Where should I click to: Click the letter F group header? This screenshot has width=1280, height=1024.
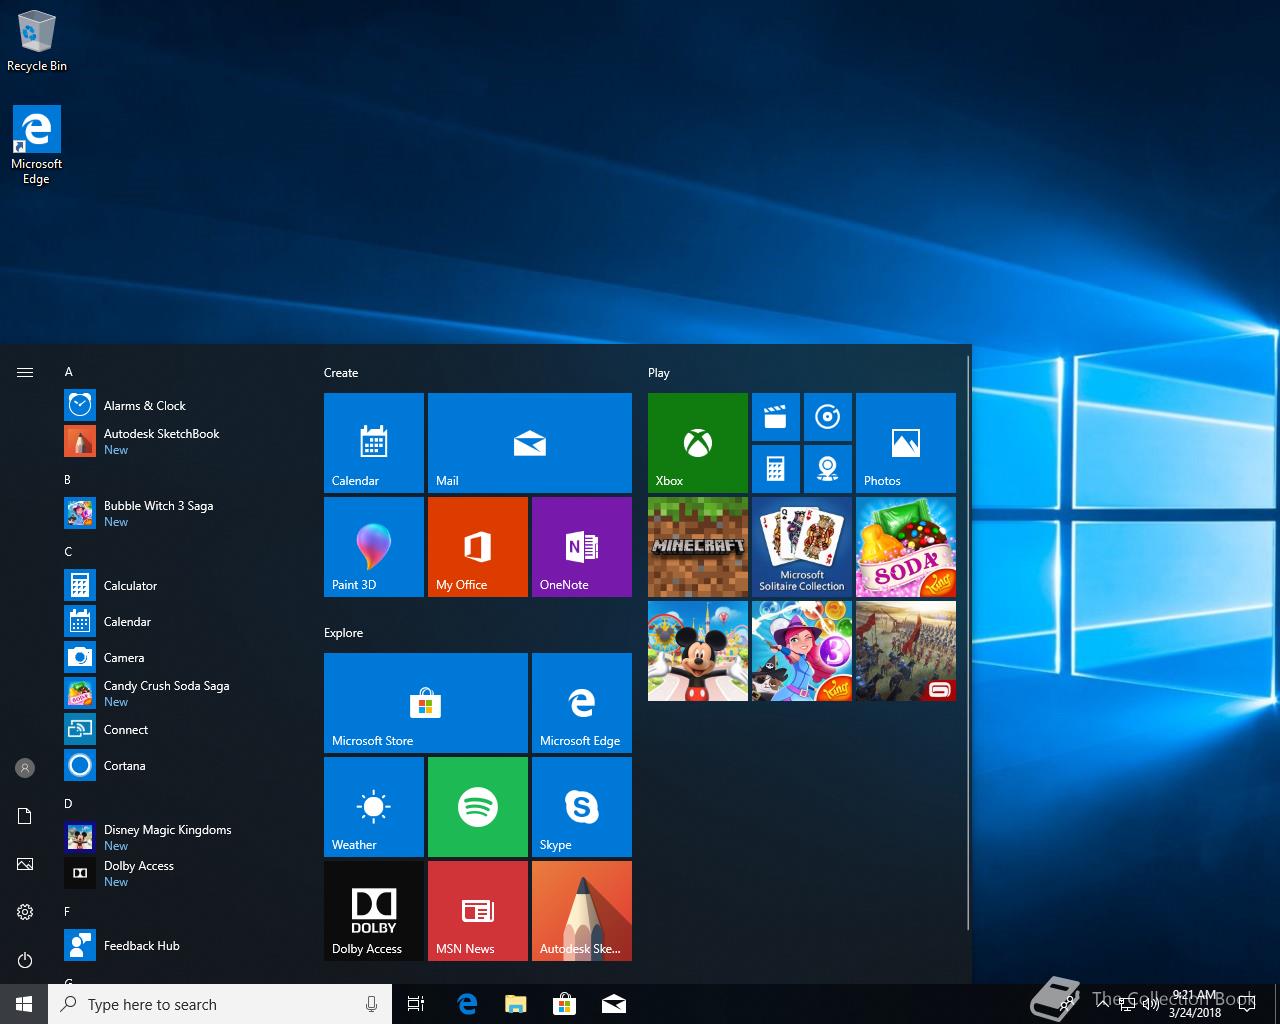[68, 912]
